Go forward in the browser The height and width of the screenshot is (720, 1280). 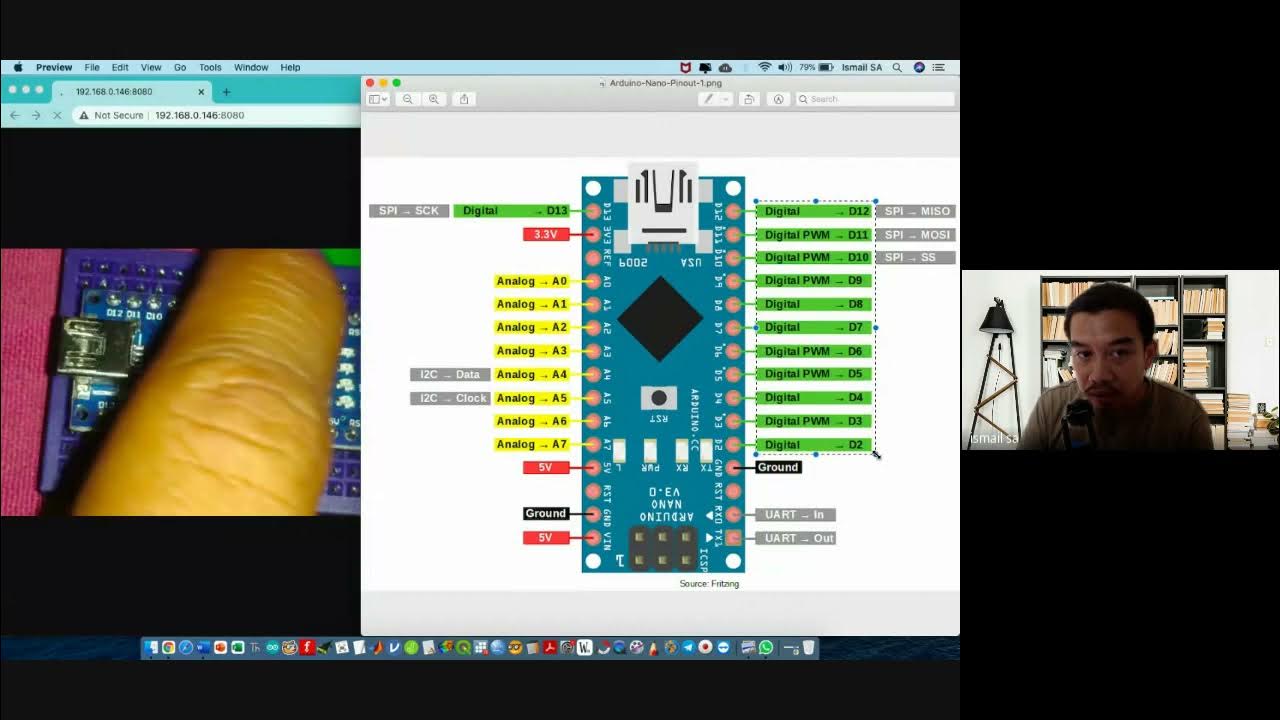36,115
